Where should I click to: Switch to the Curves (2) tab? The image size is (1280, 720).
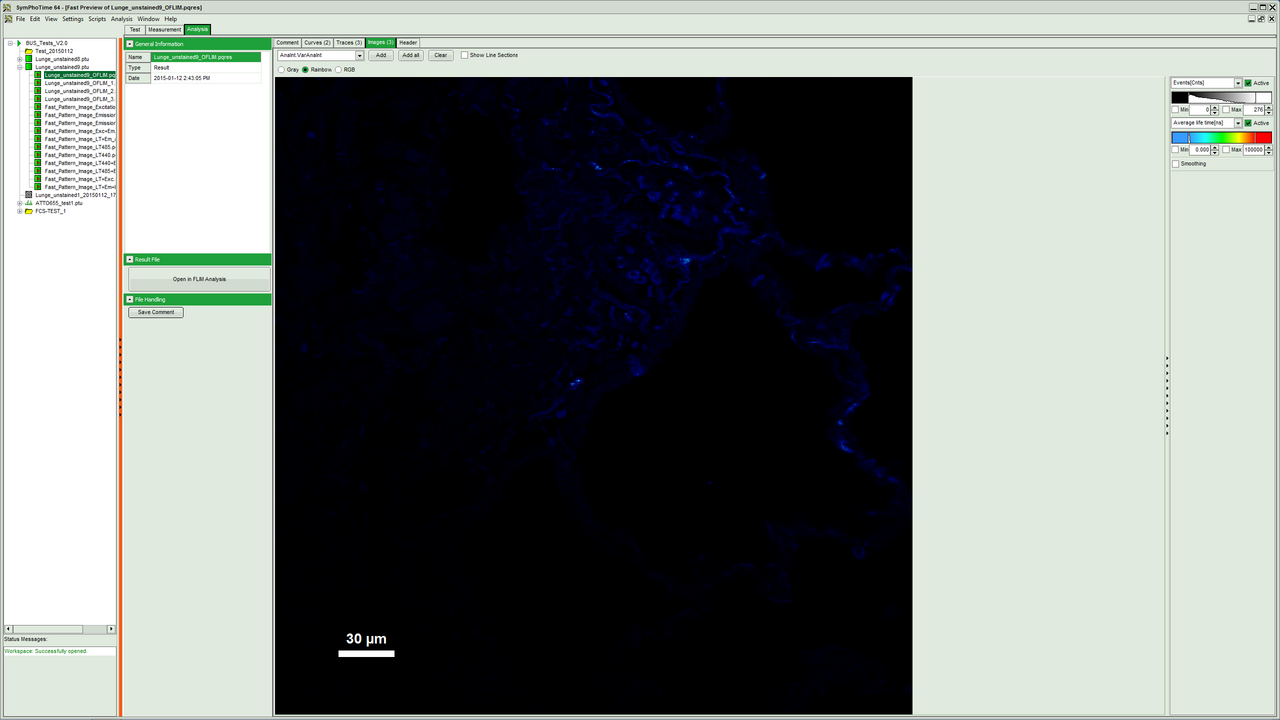[x=317, y=43]
